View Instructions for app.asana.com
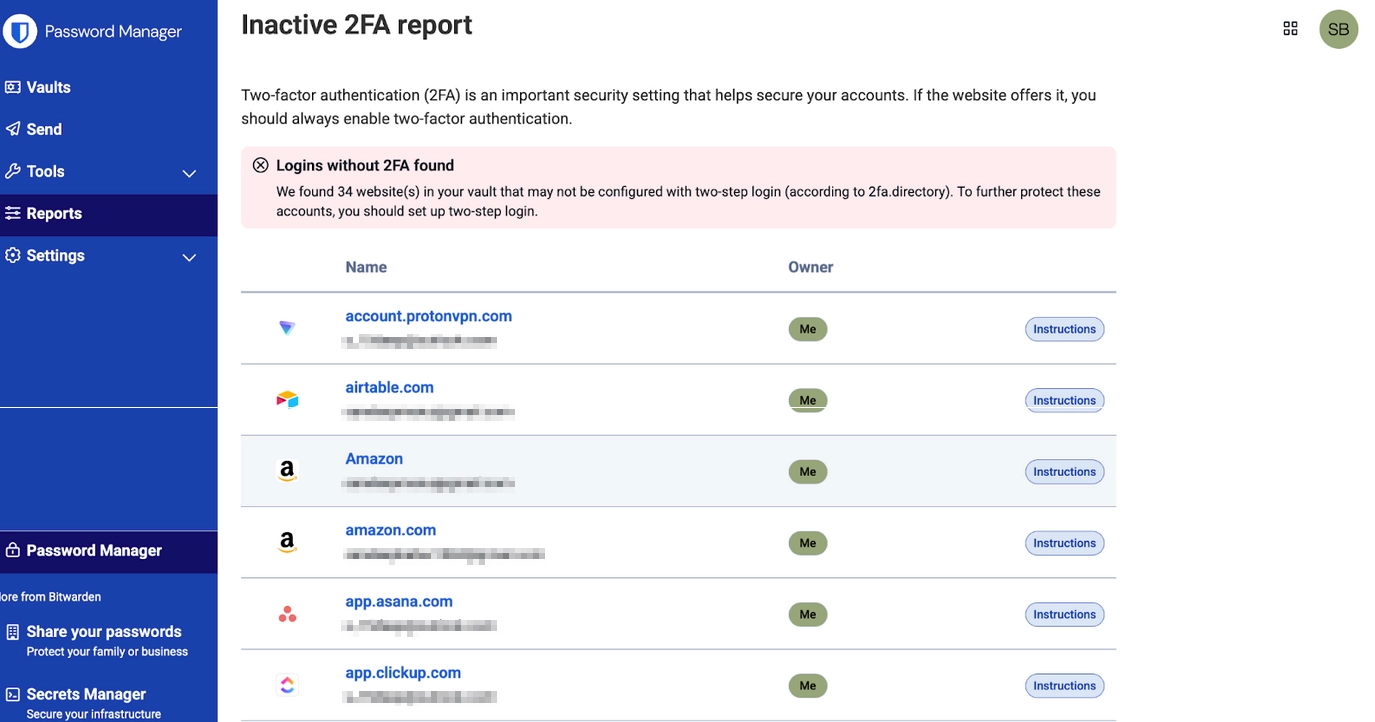Image resolution: width=1375 pixels, height=722 pixels. (x=1064, y=614)
